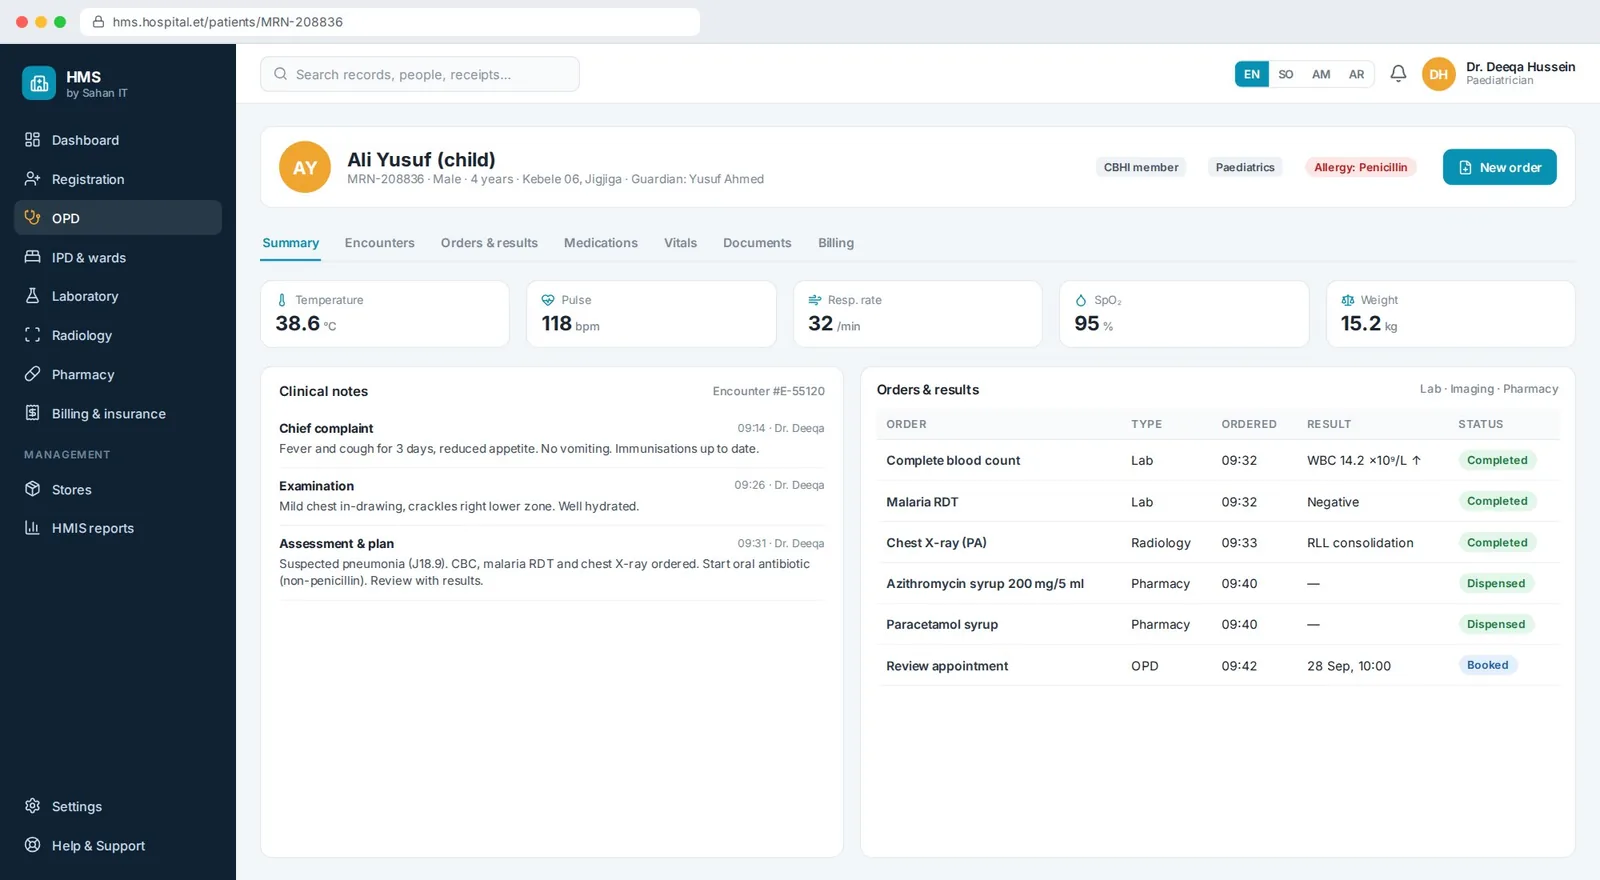Switch interface language to EN
1600x880 pixels.
[1252, 74]
